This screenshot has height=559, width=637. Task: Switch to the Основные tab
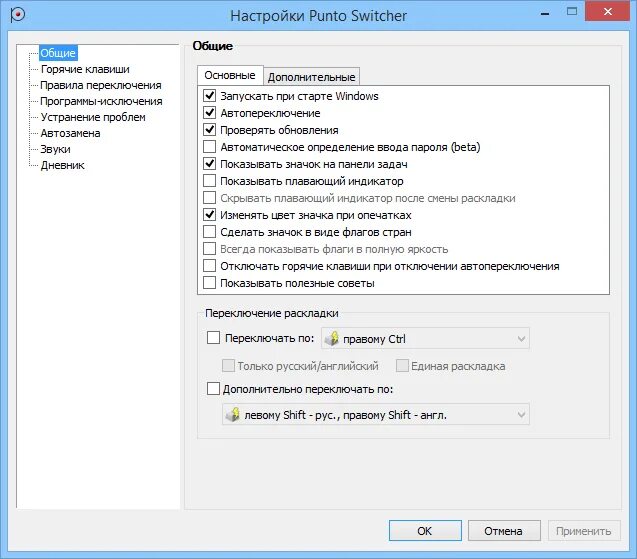(x=230, y=76)
